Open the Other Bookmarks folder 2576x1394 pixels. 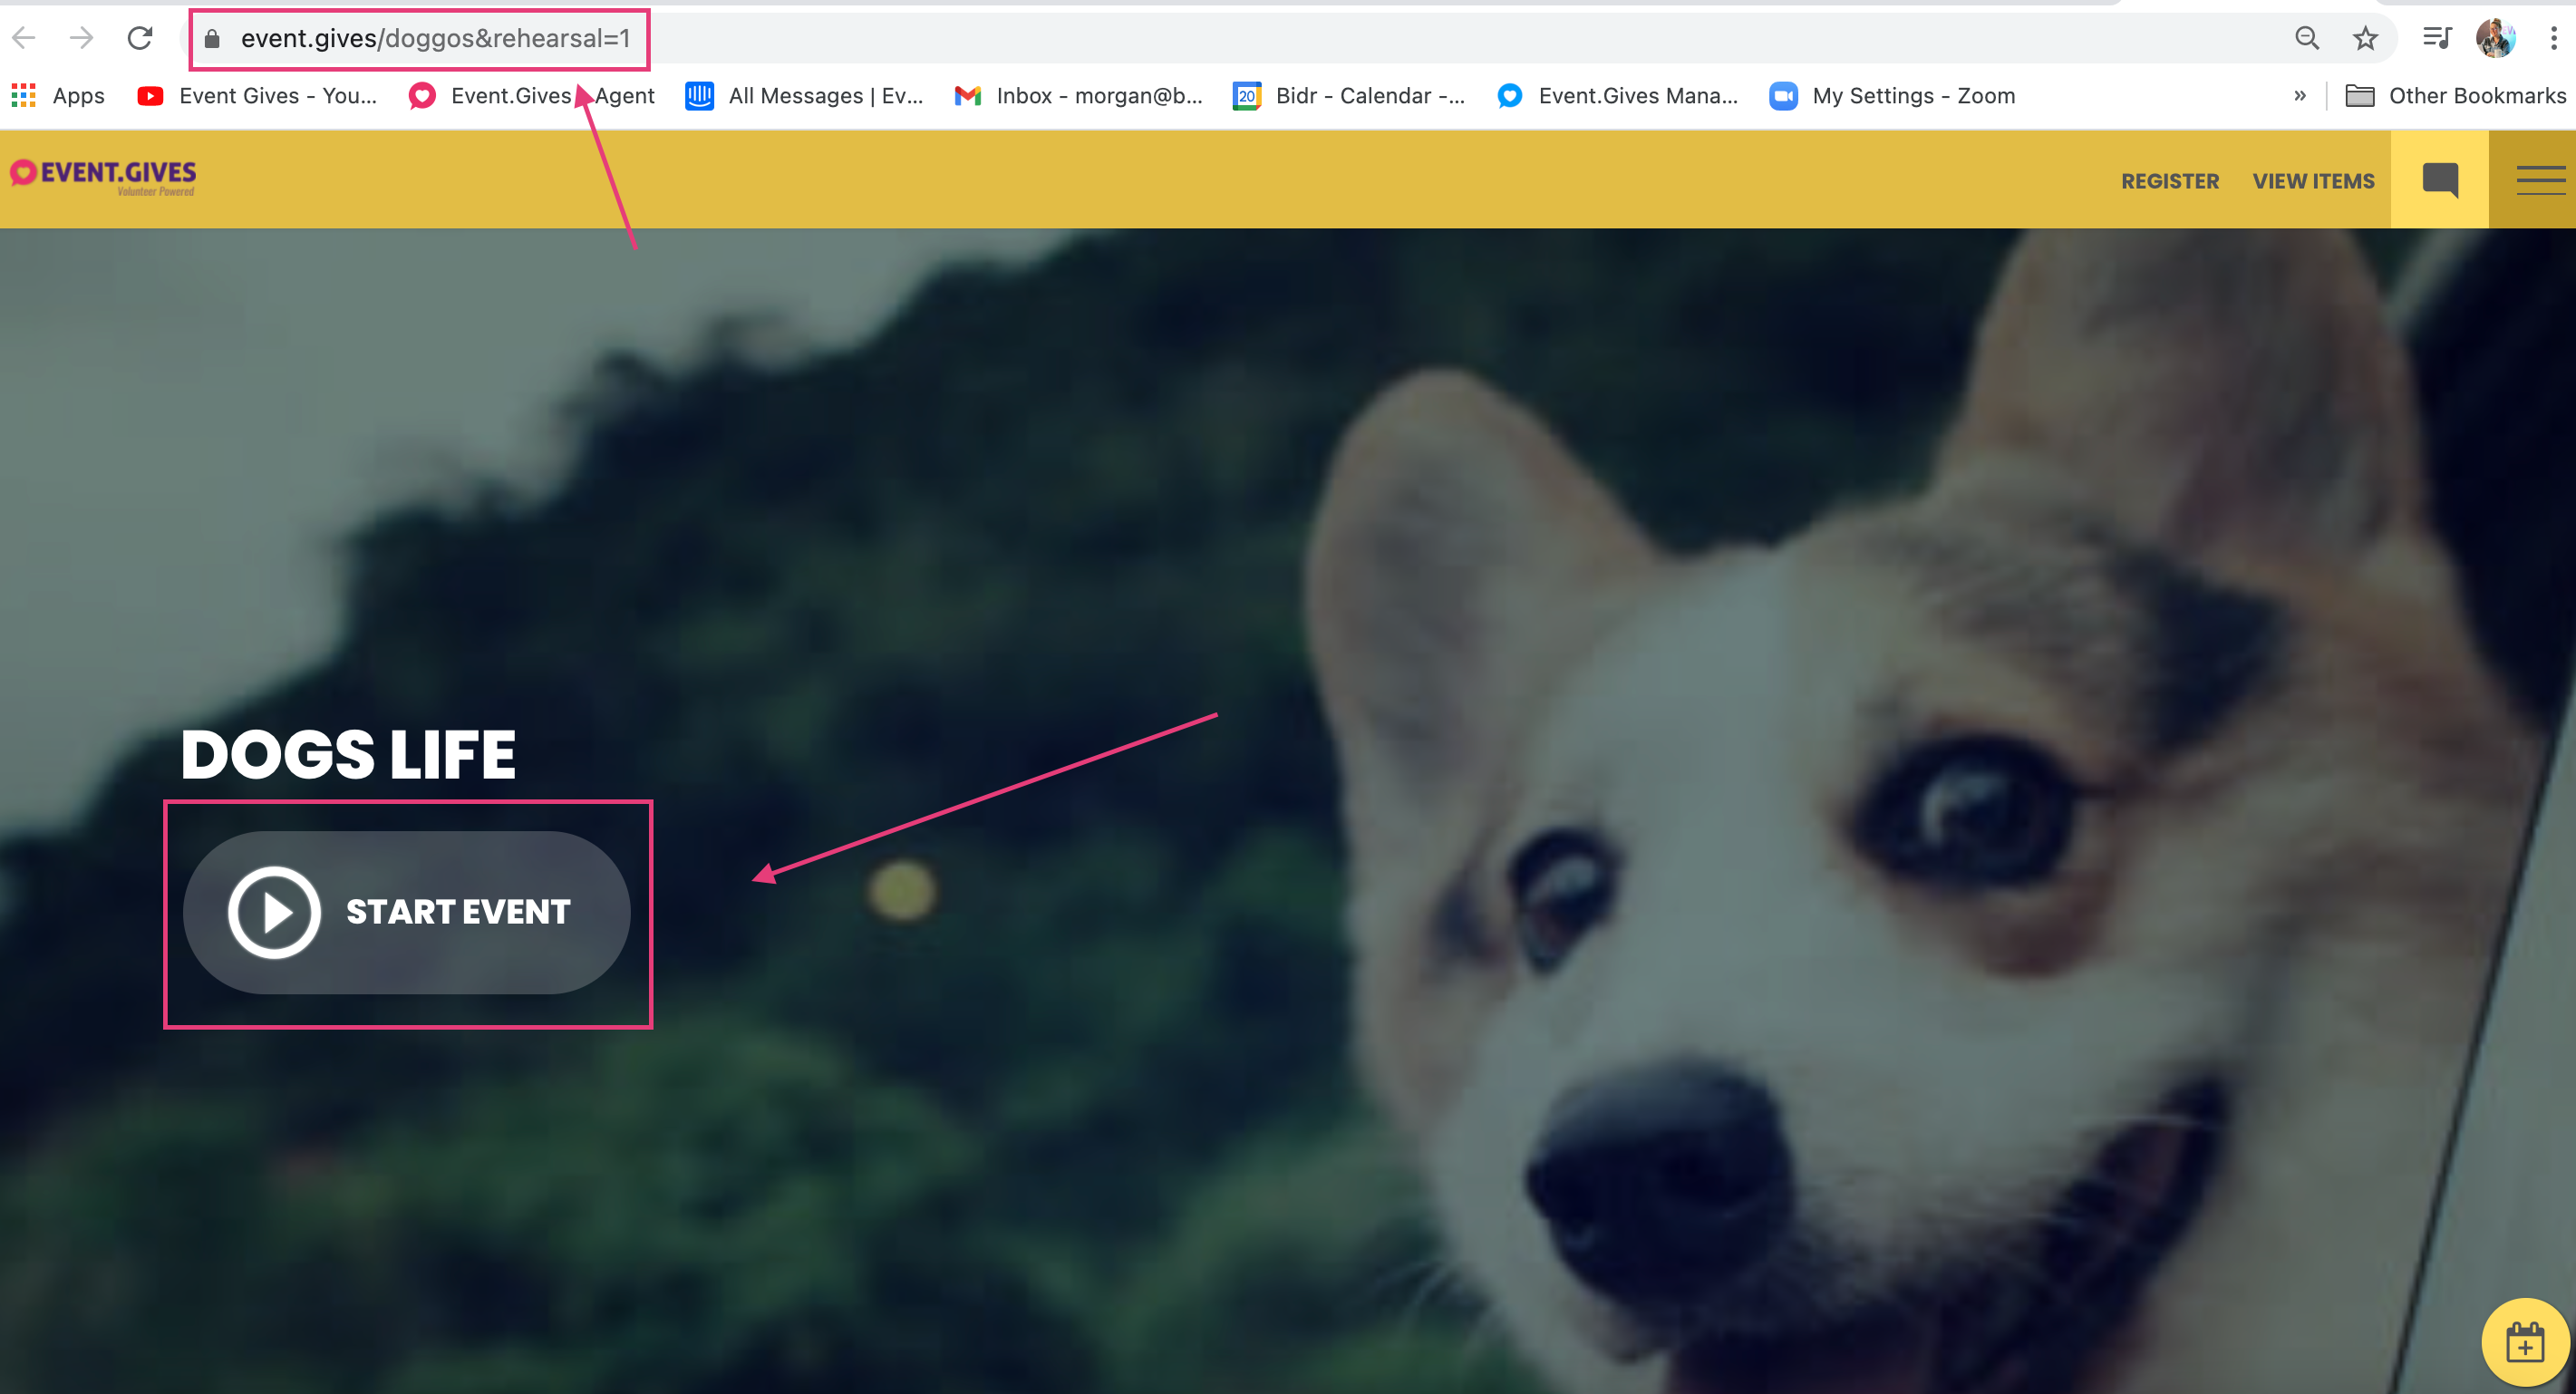click(2456, 96)
